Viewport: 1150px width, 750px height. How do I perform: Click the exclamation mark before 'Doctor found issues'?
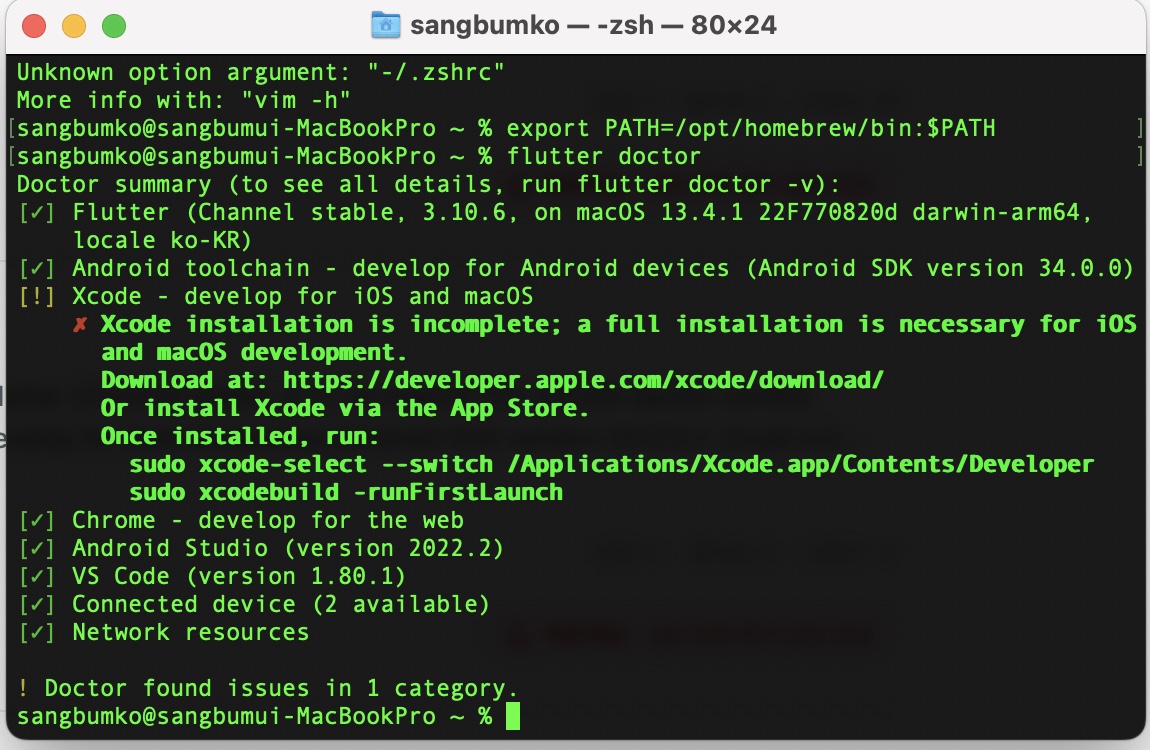[23, 688]
